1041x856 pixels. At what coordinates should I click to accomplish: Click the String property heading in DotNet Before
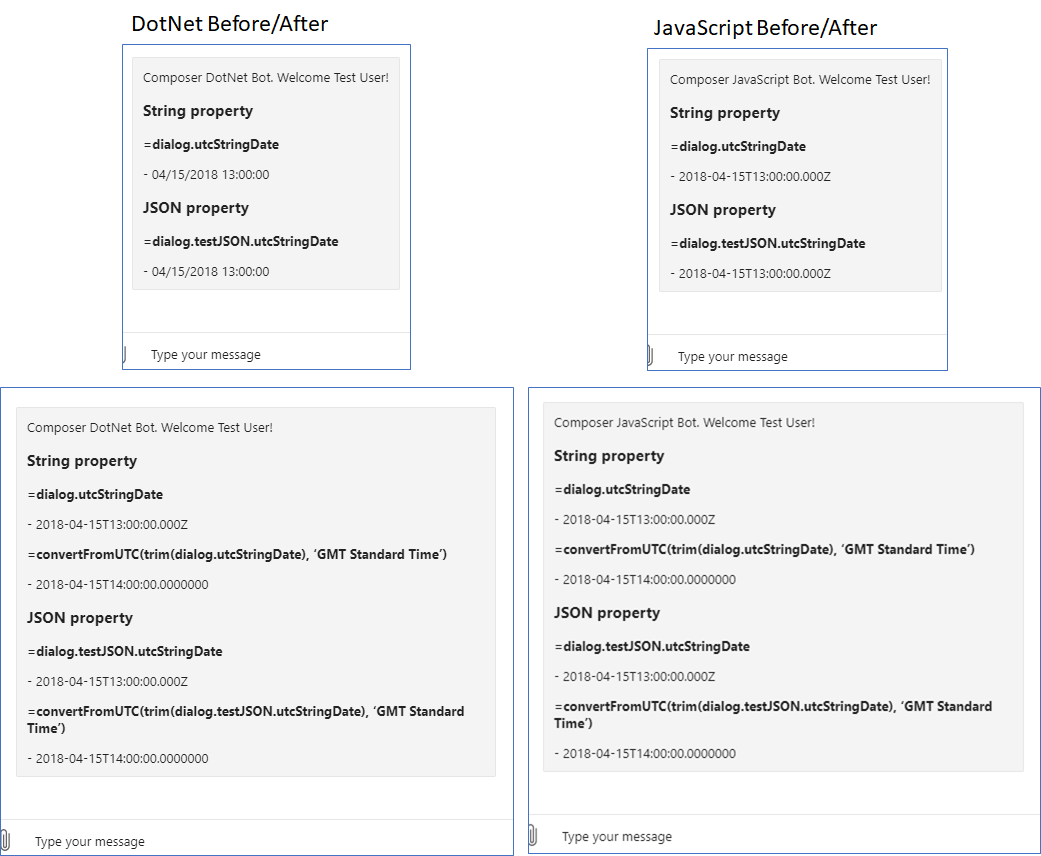[x=197, y=111]
